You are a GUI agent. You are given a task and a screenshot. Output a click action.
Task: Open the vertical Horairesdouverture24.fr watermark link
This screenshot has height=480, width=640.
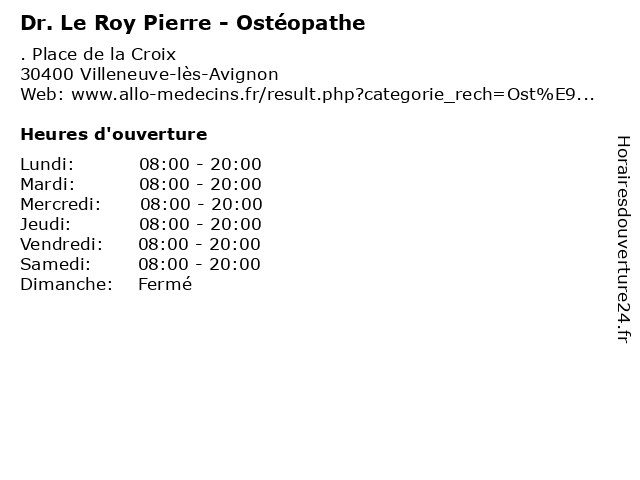622,240
